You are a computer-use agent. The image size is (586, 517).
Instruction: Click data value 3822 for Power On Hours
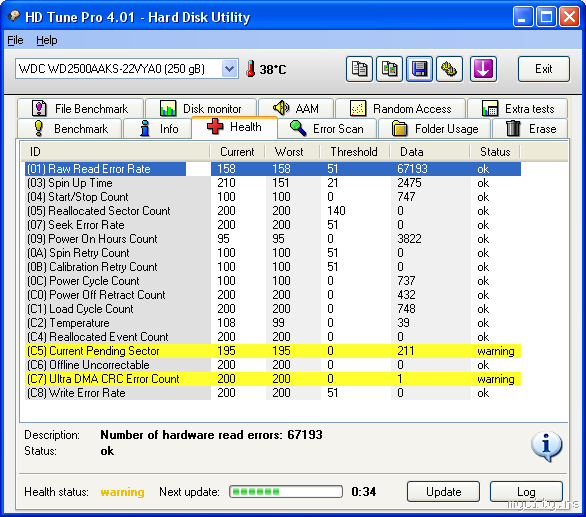point(409,239)
